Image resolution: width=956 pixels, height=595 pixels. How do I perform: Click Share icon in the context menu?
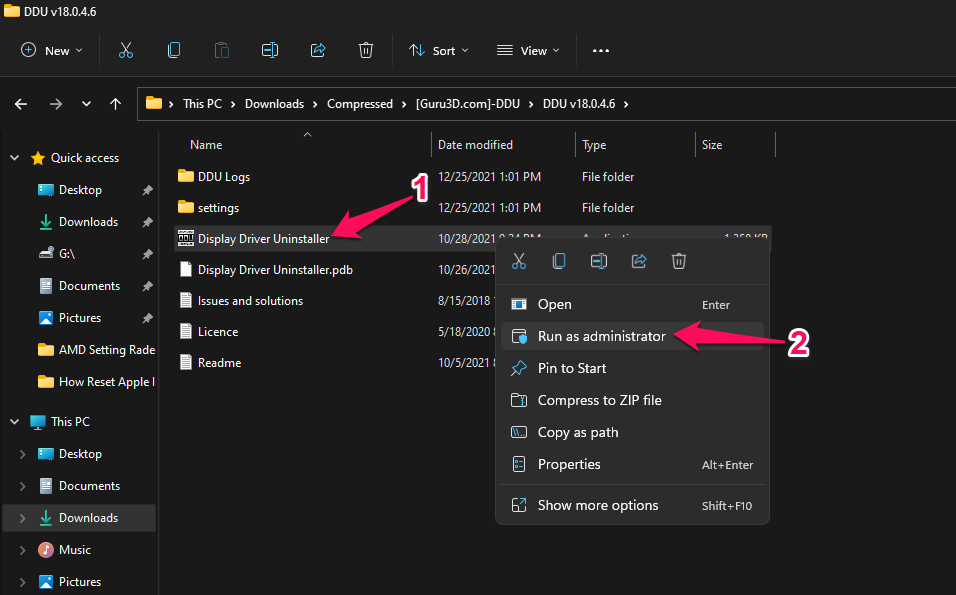pyautogui.click(x=638, y=262)
